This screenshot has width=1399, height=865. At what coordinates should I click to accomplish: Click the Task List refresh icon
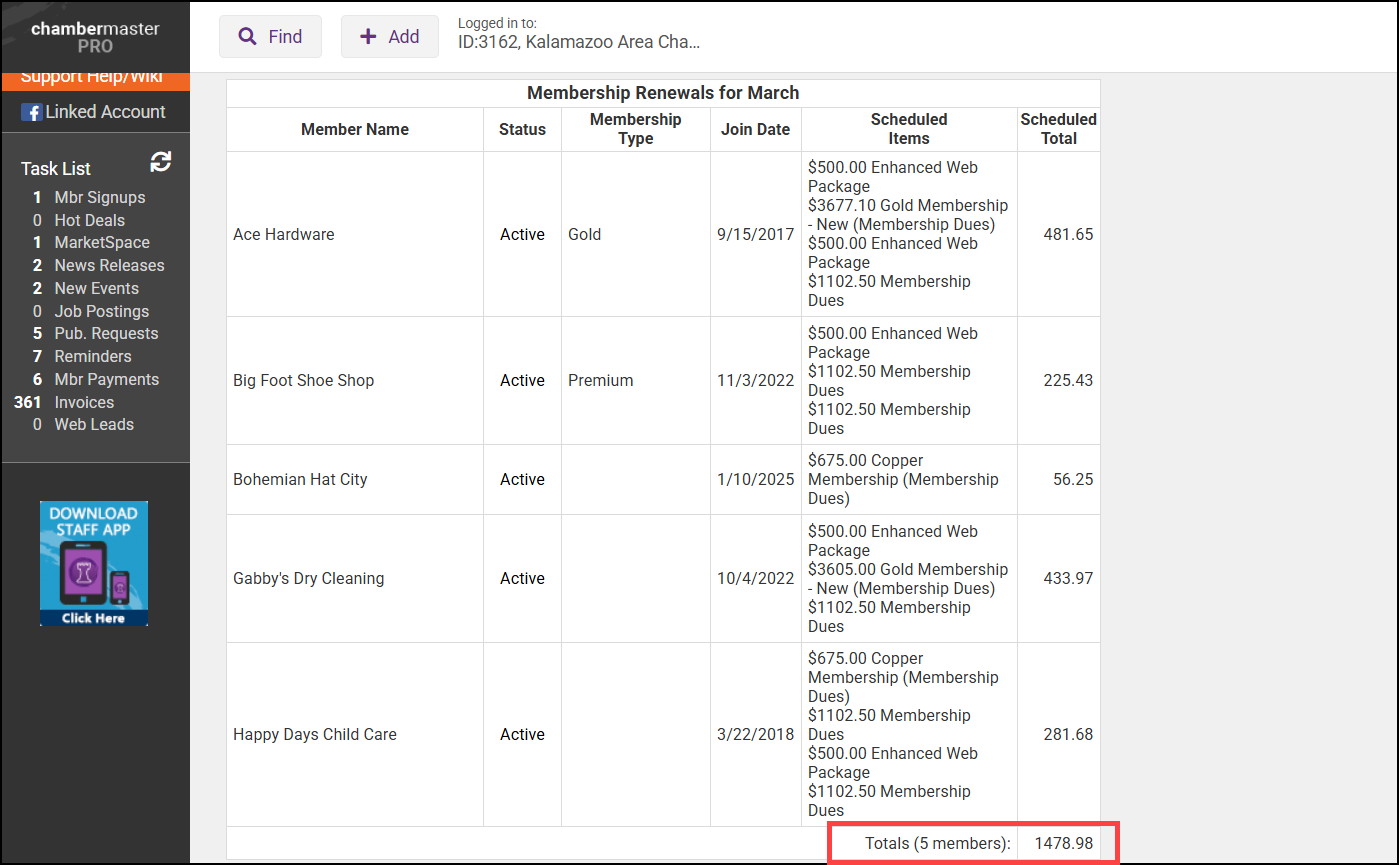(x=161, y=162)
